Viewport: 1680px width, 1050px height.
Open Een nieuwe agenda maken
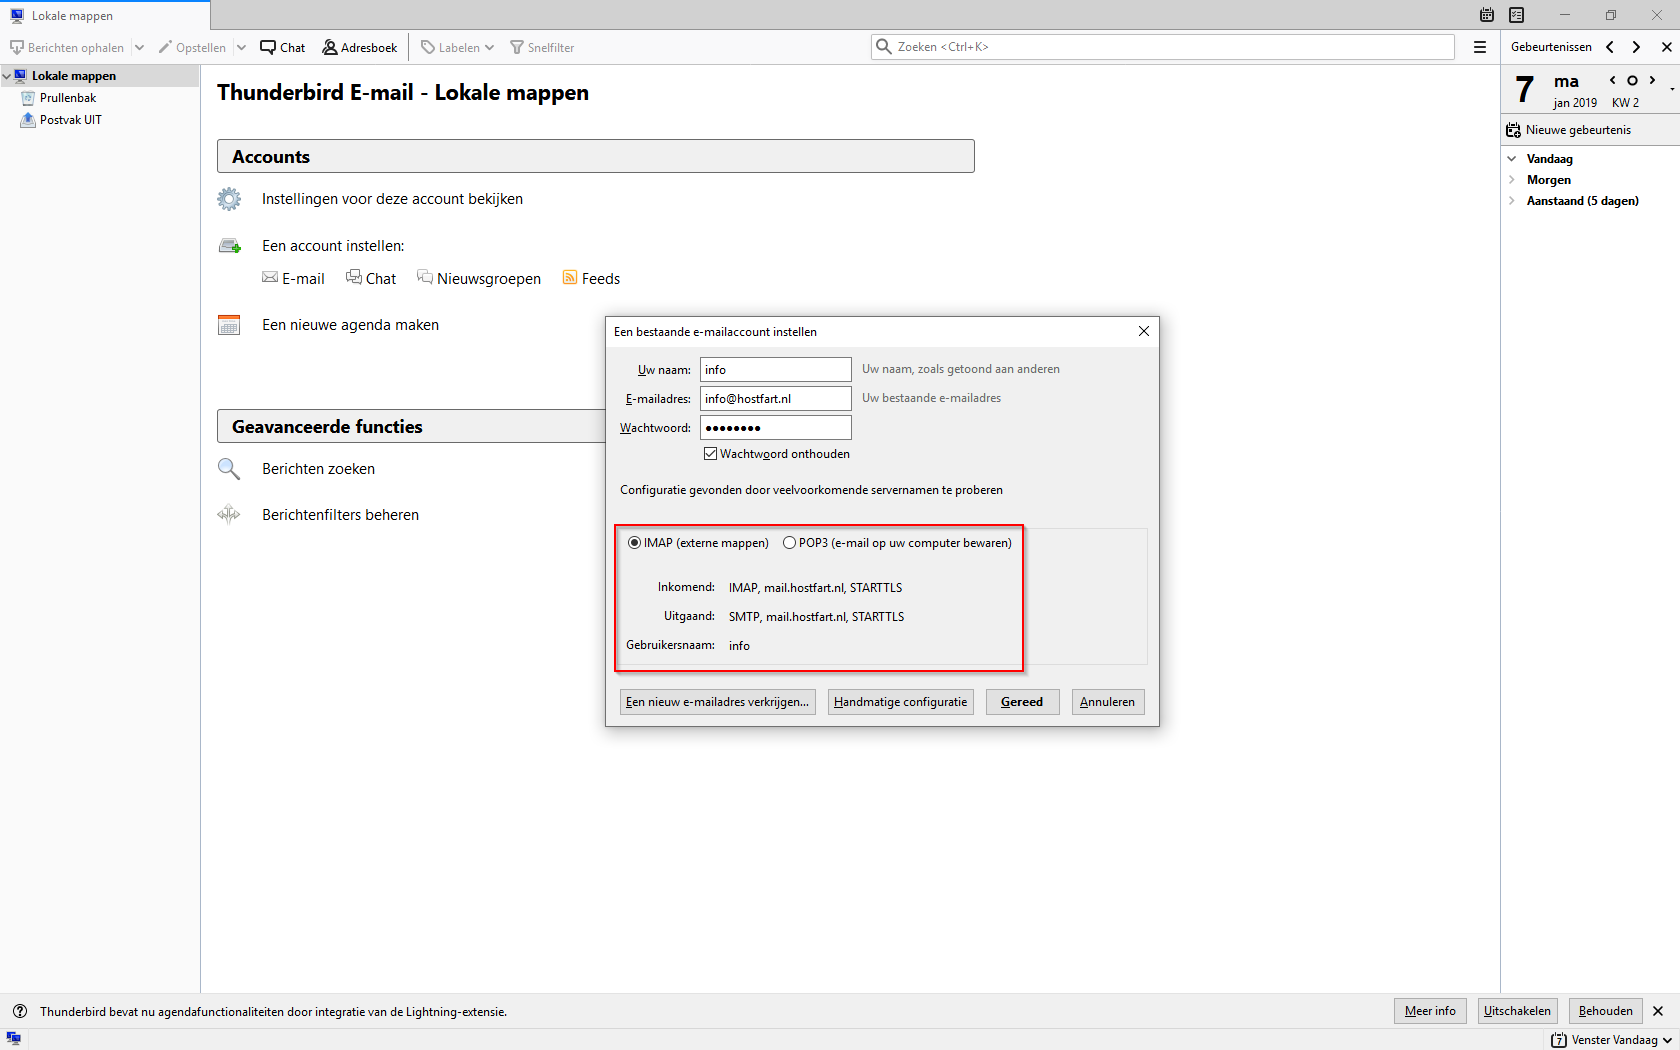point(350,325)
